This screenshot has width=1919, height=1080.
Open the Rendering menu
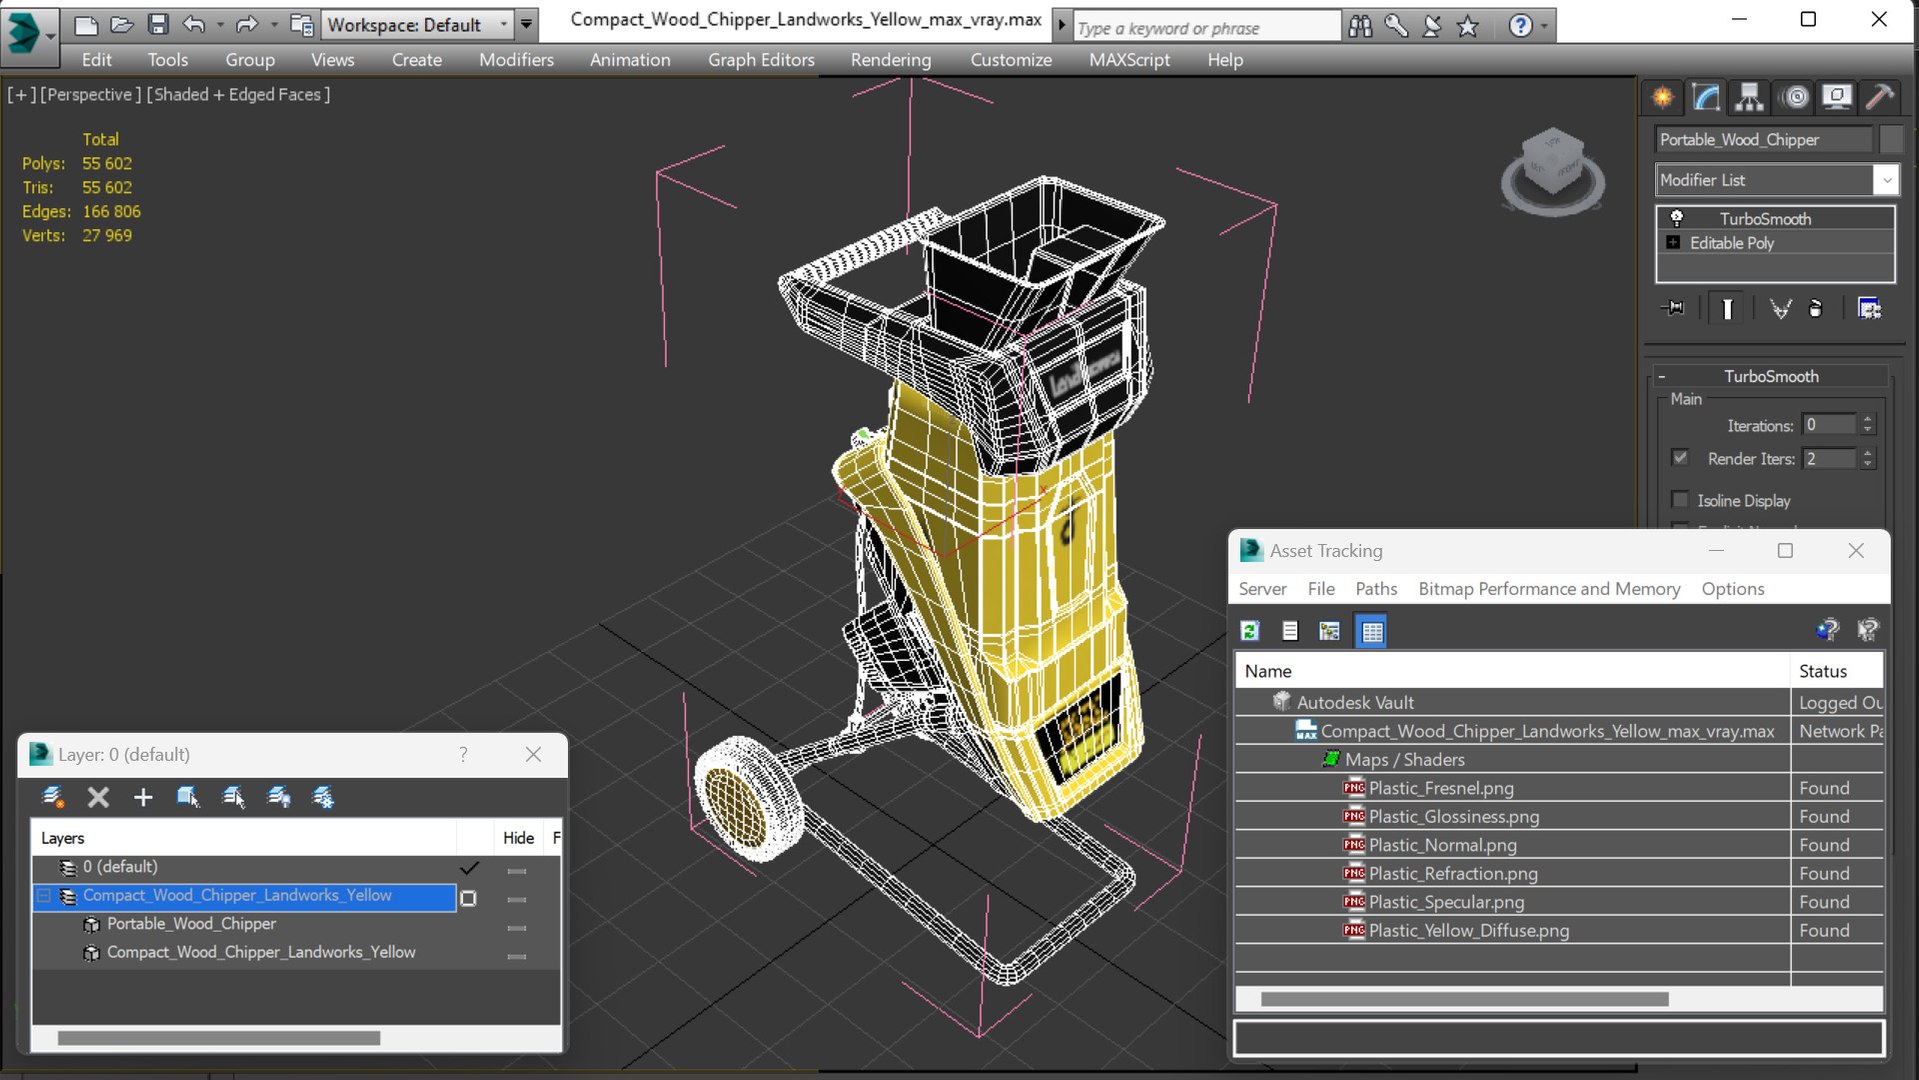pyautogui.click(x=891, y=60)
